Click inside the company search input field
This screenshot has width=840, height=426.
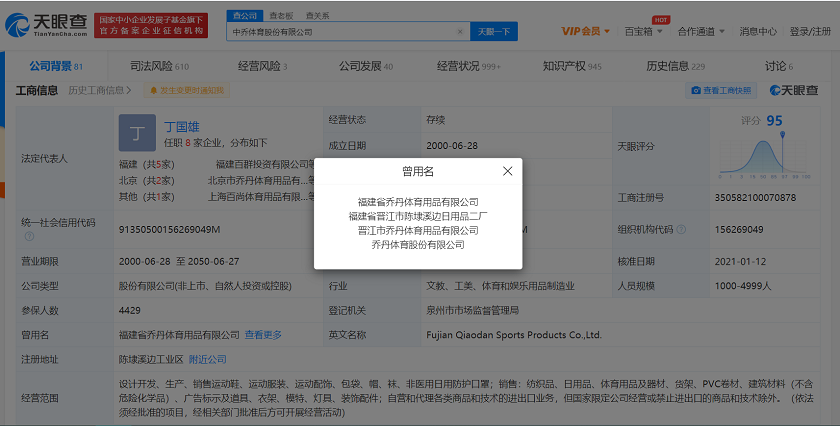tap(340, 32)
